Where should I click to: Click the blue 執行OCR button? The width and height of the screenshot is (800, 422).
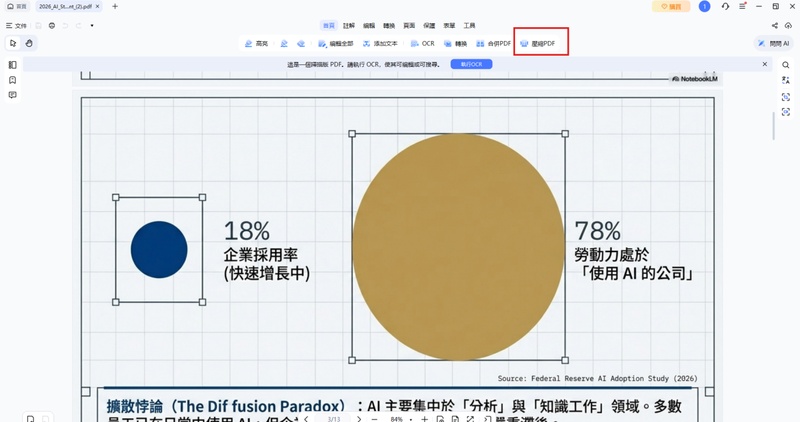pos(471,64)
